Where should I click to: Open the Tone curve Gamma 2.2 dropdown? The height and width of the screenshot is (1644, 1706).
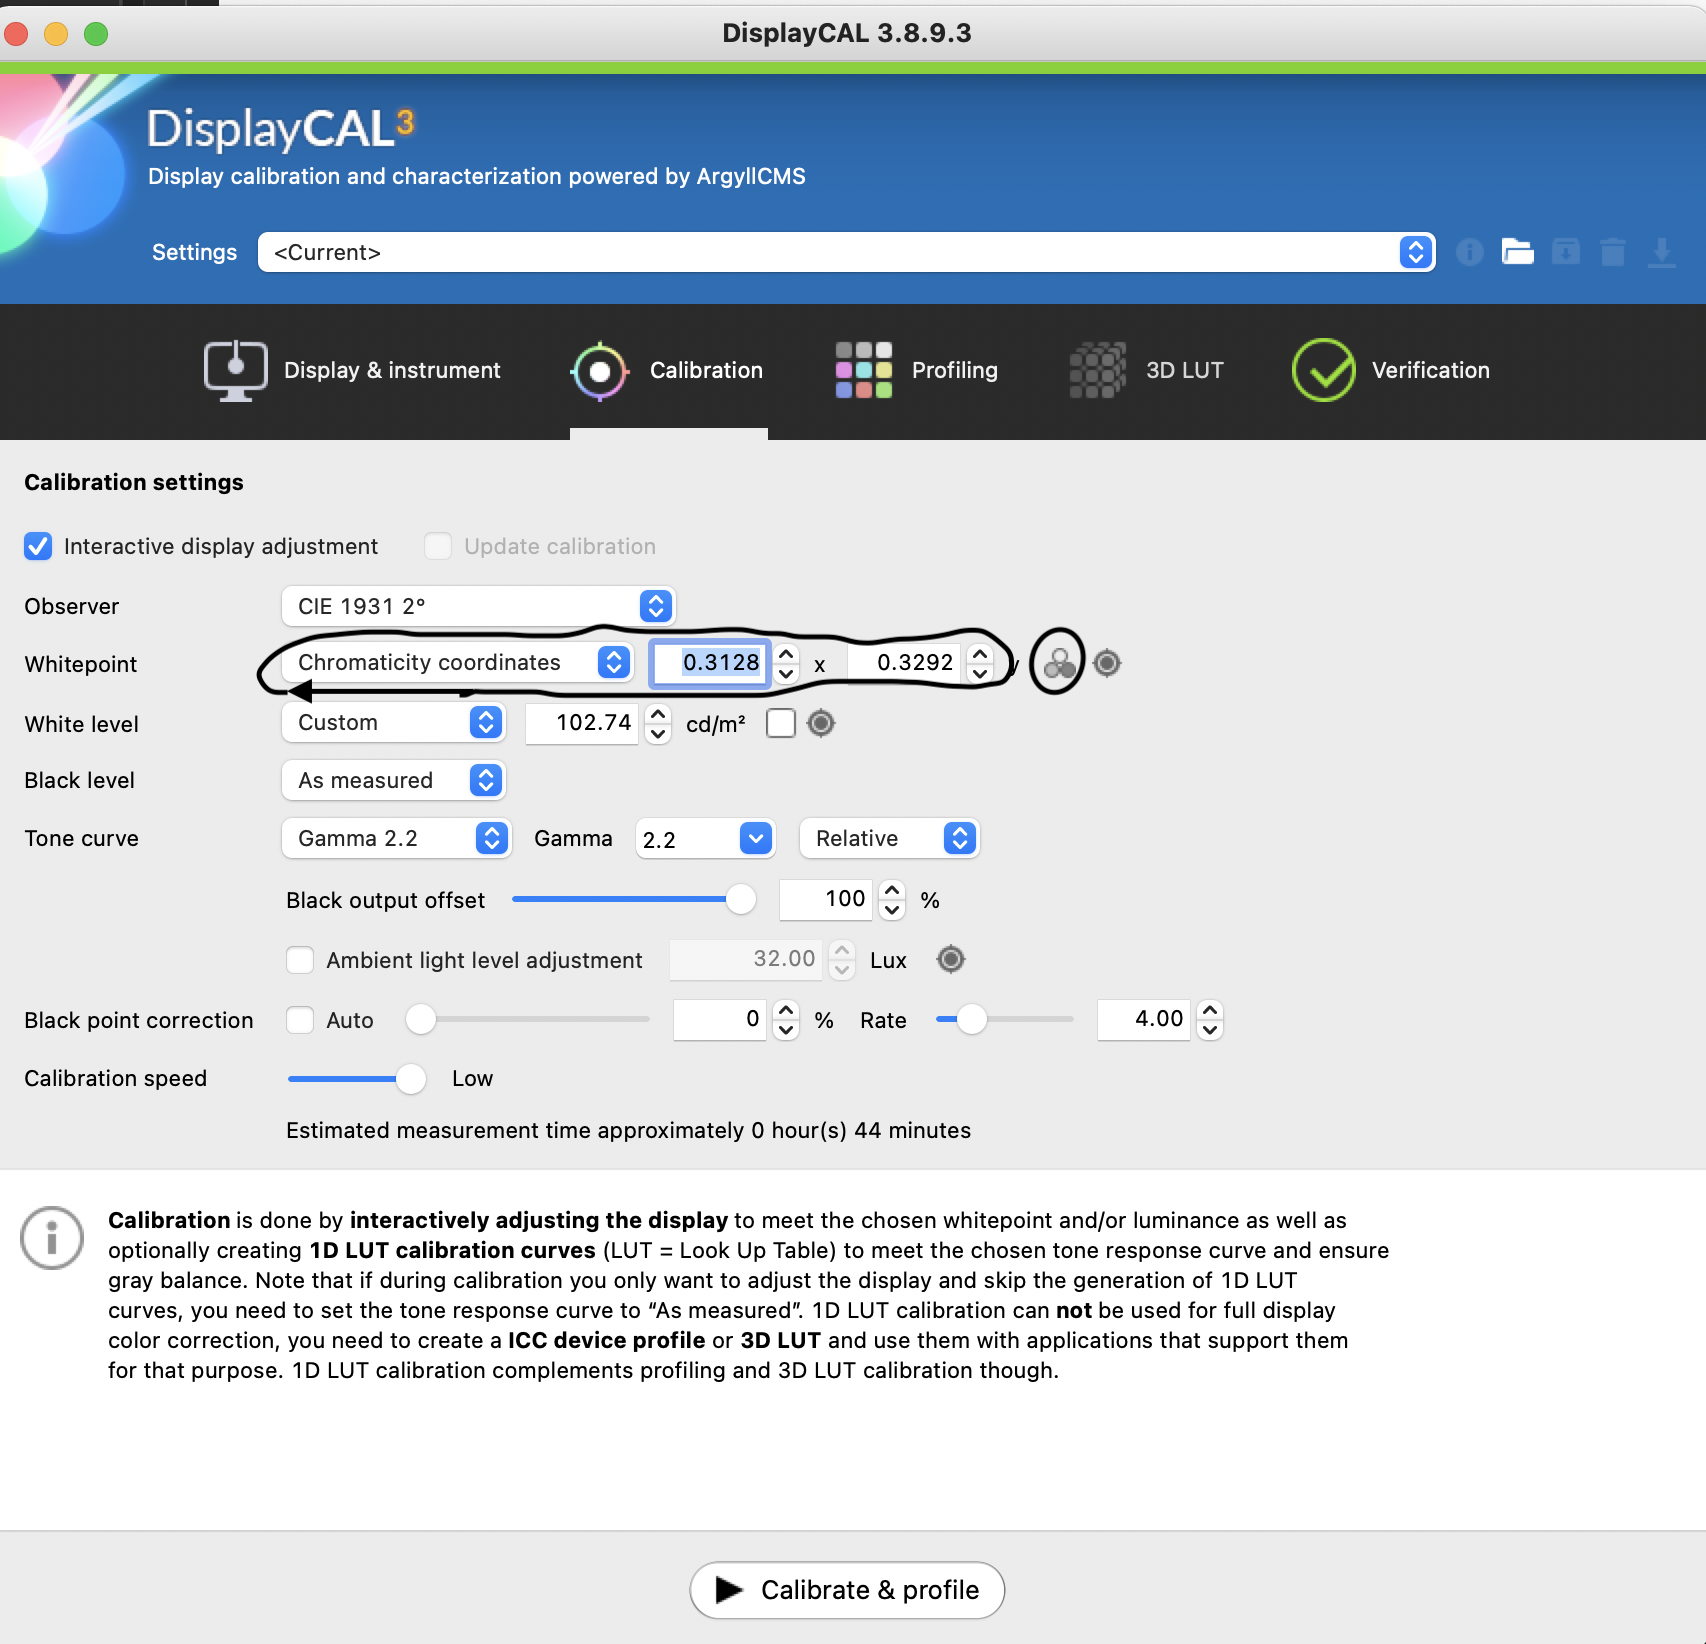(x=396, y=838)
